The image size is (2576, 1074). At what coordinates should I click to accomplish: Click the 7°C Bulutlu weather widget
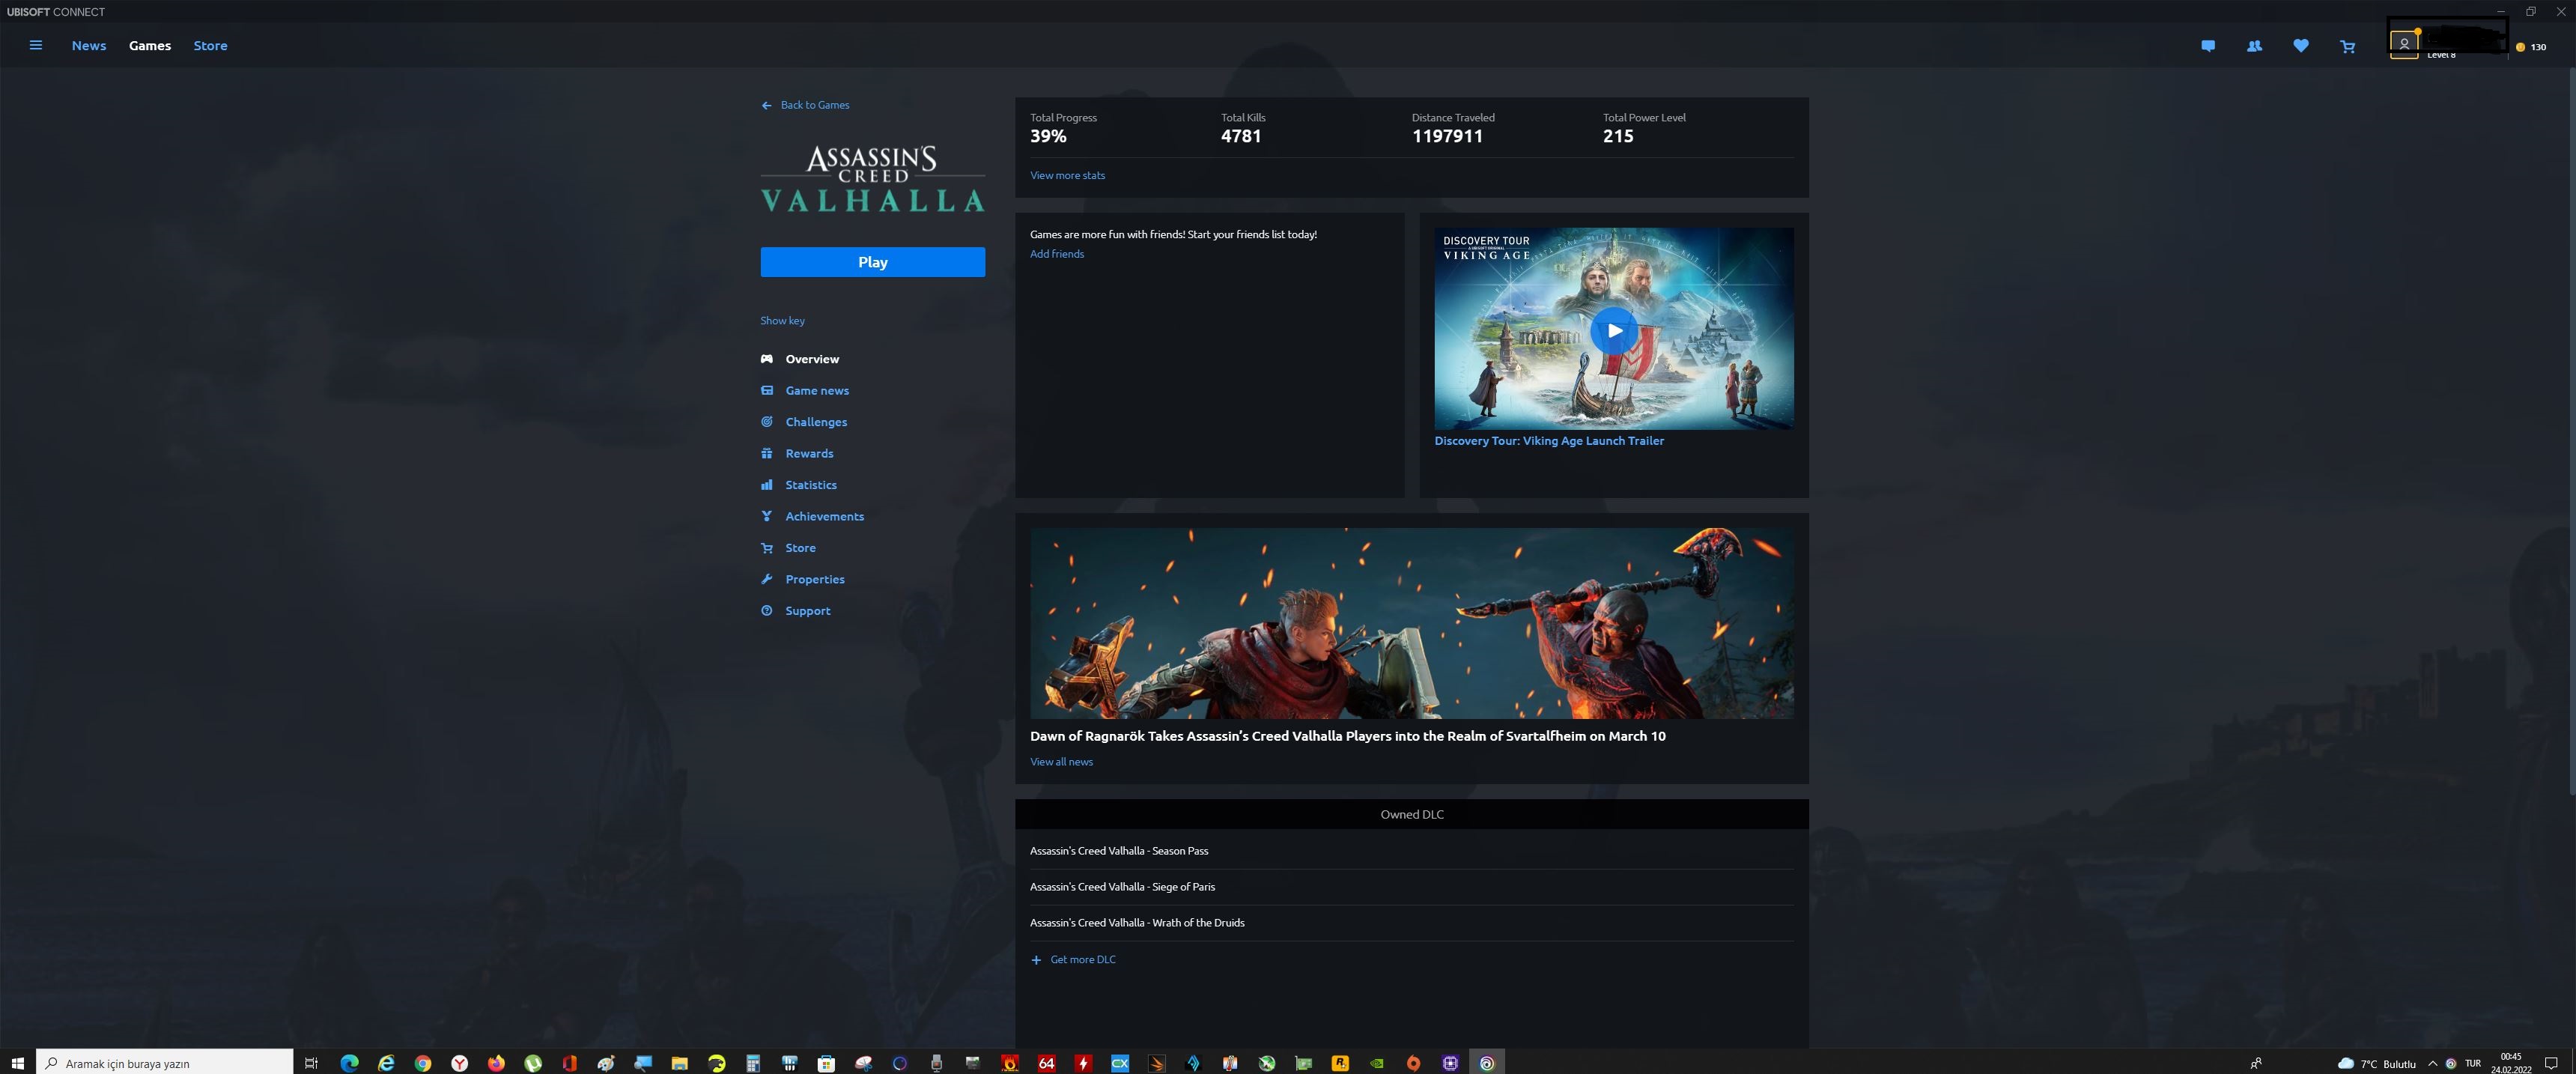[2376, 1063]
